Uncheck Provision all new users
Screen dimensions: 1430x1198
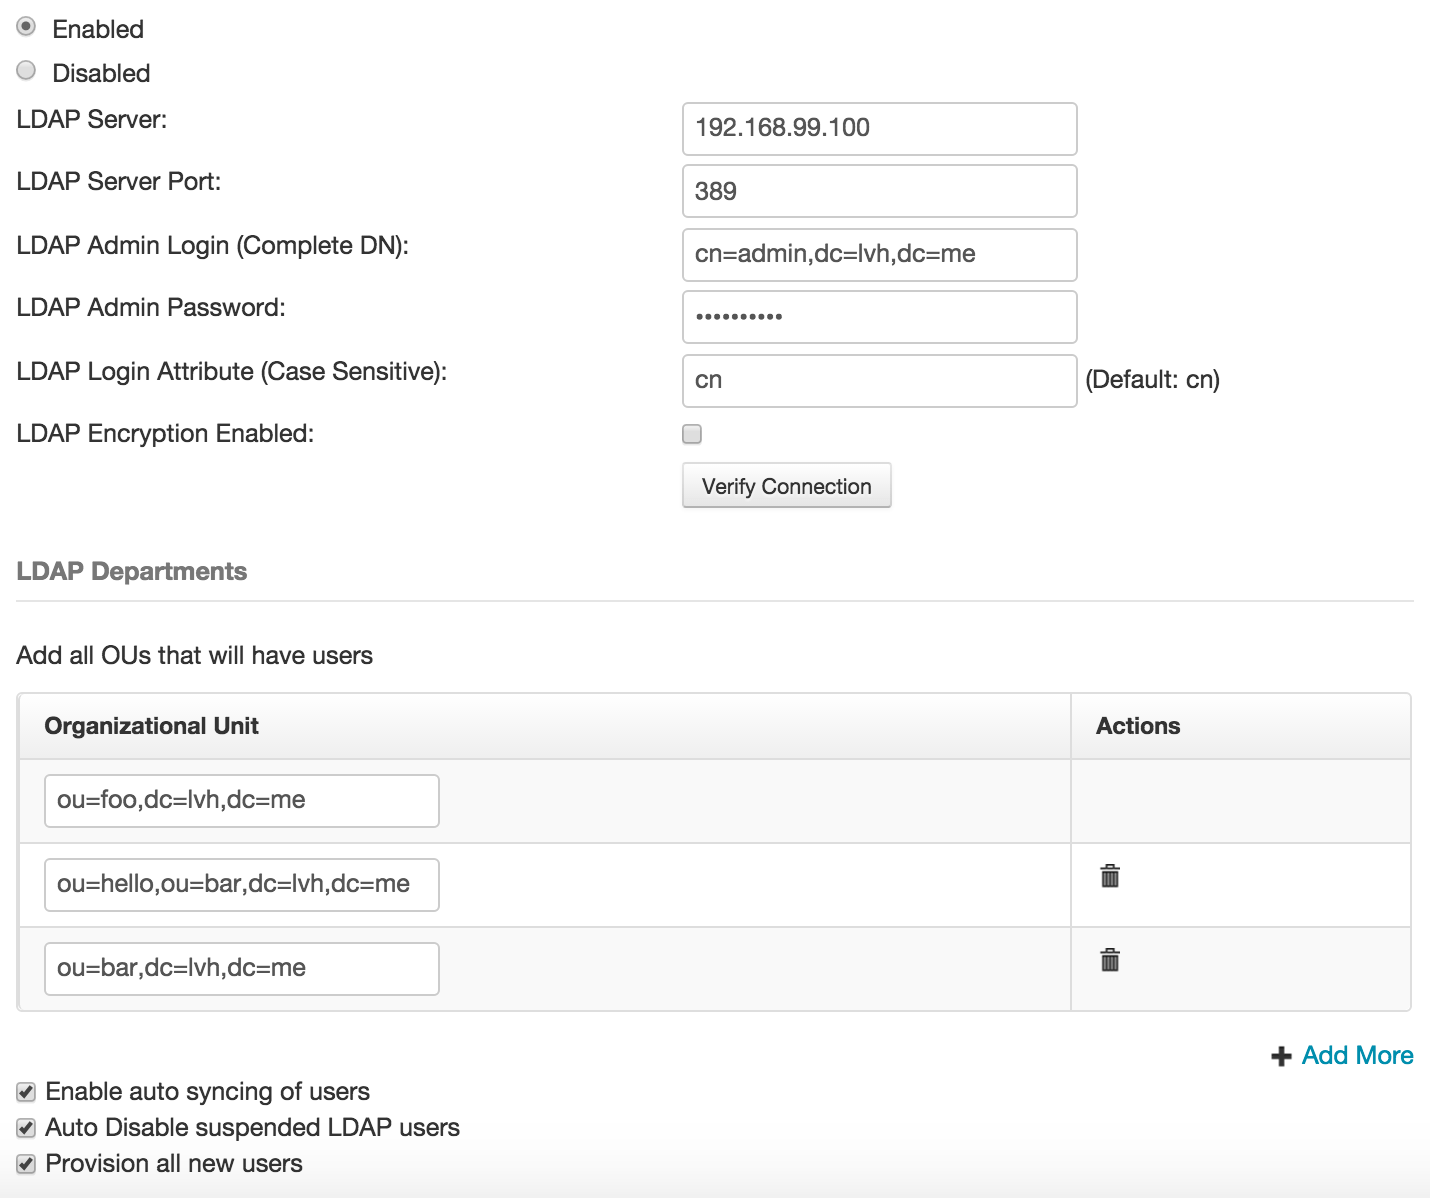25,1163
